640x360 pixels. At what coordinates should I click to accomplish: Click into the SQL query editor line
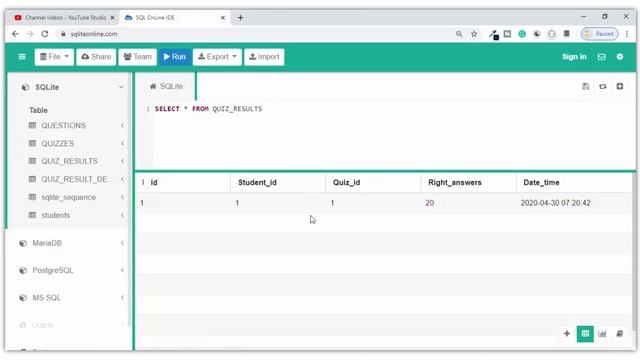[209, 109]
